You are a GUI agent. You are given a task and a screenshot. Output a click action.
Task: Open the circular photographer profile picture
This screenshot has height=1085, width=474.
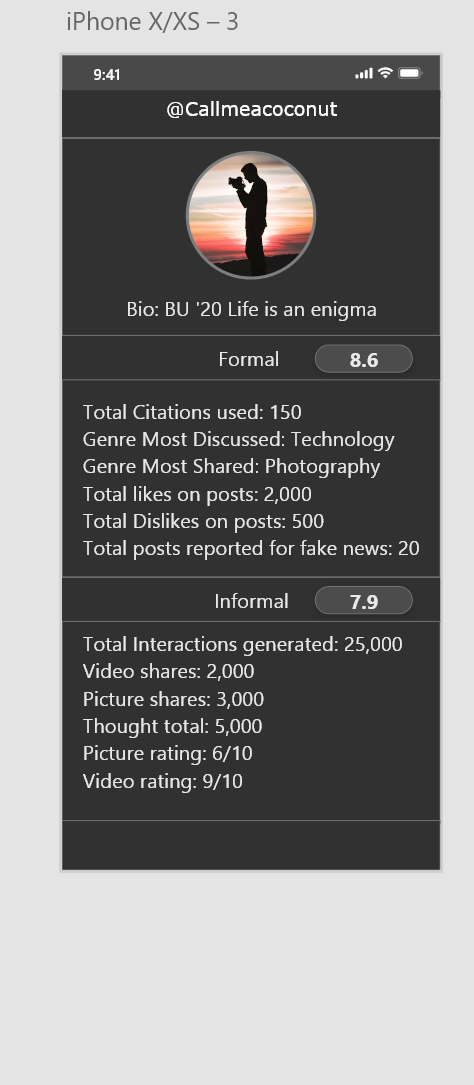point(251,215)
